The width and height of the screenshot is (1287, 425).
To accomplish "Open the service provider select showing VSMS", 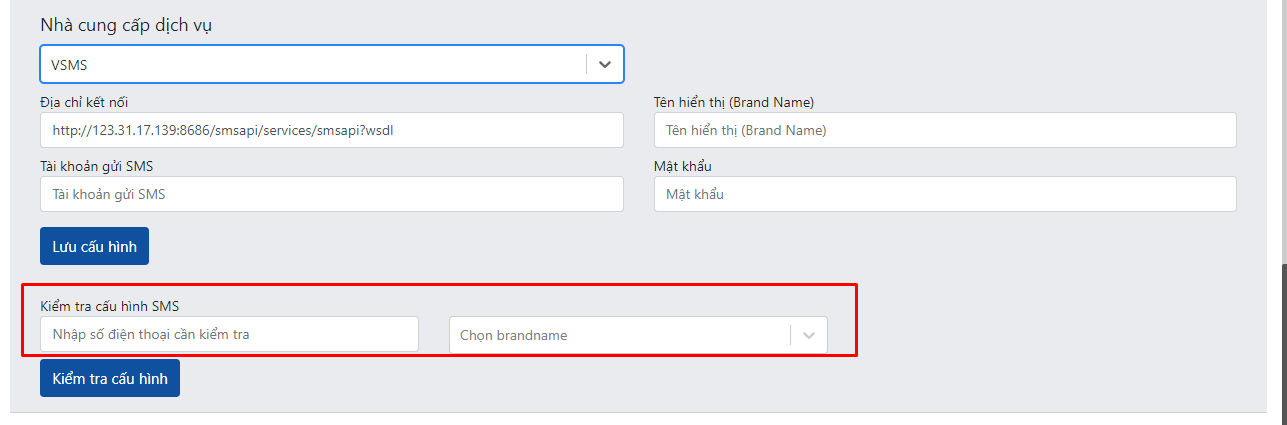I will [332, 64].
